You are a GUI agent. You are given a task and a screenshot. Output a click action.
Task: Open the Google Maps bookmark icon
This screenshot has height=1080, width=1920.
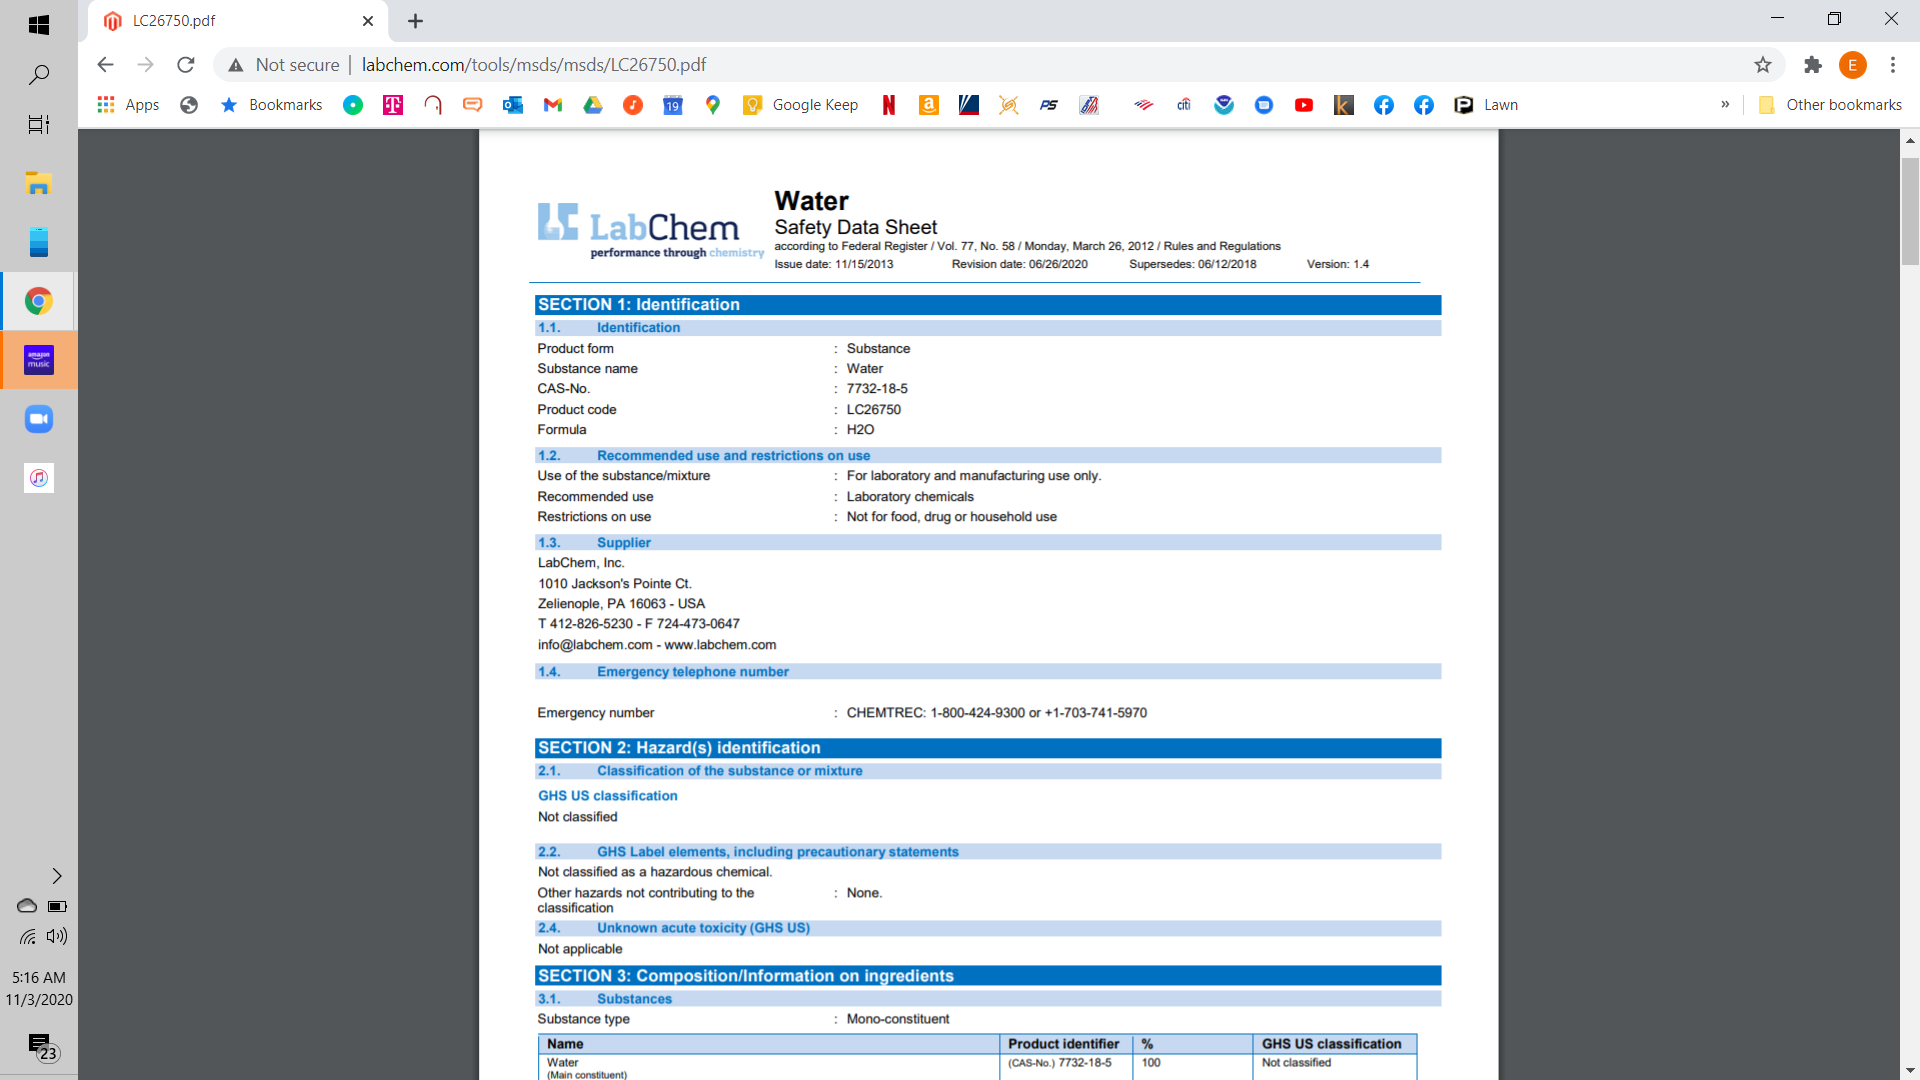pos(713,105)
